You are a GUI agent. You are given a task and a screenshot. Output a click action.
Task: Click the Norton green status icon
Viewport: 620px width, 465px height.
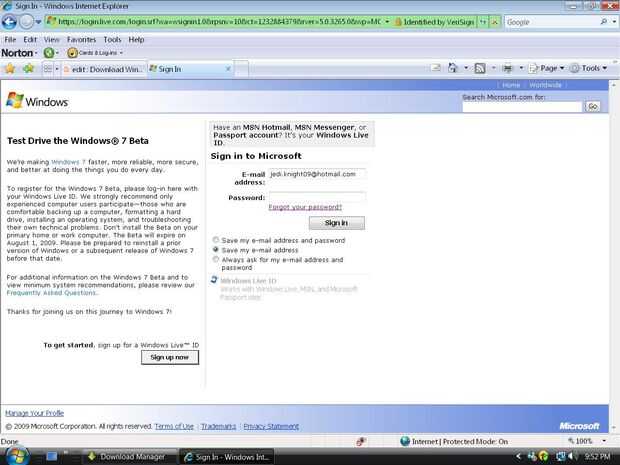point(49,53)
